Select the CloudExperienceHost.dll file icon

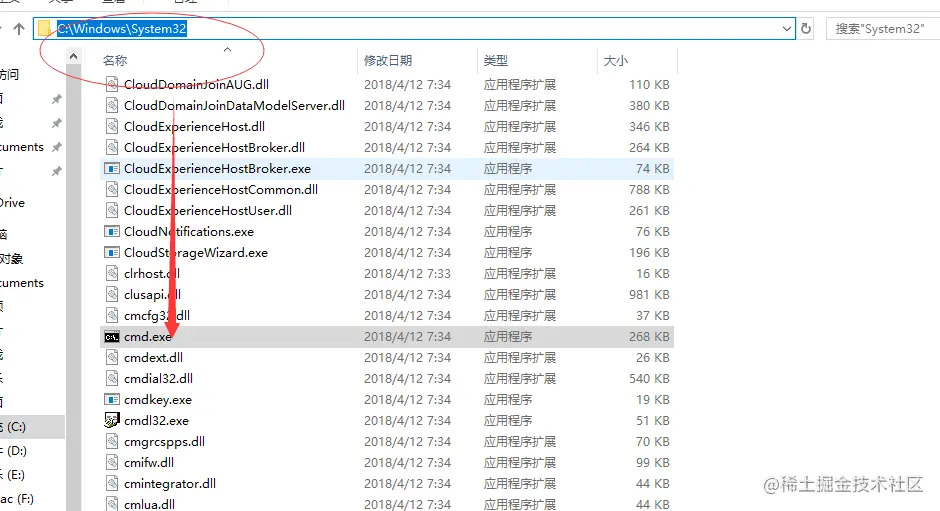coord(112,127)
